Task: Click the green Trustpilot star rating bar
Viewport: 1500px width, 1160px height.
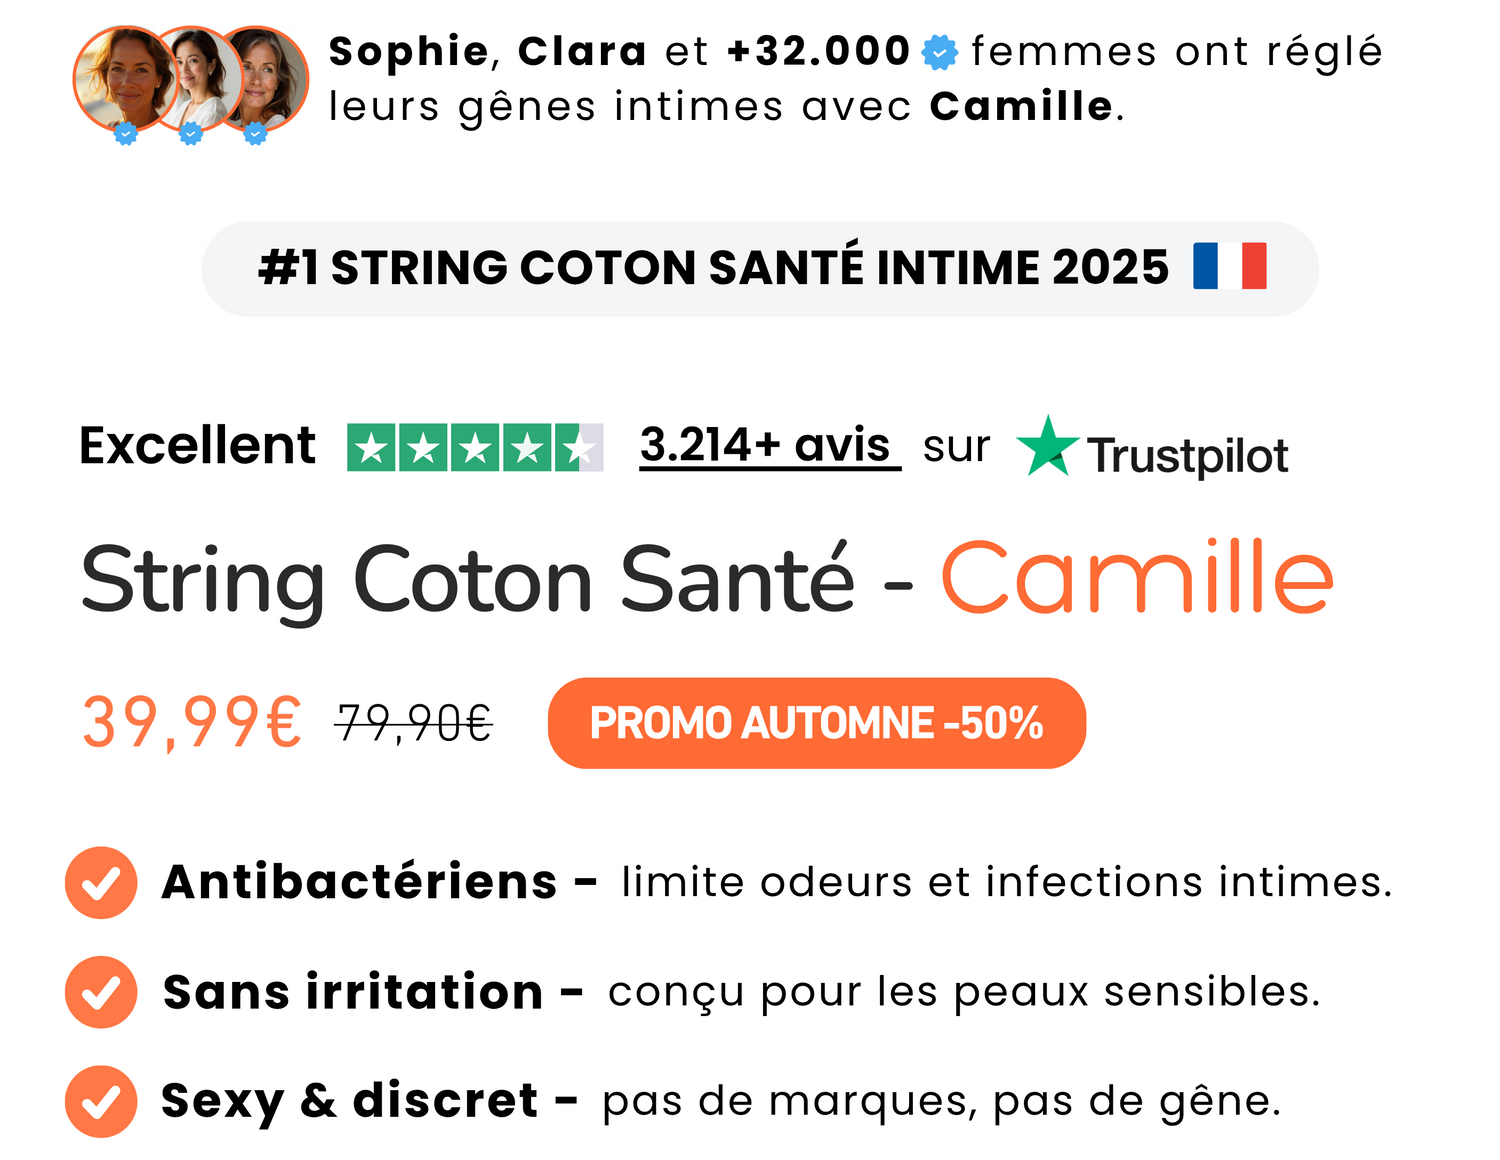Action: click(x=475, y=447)
